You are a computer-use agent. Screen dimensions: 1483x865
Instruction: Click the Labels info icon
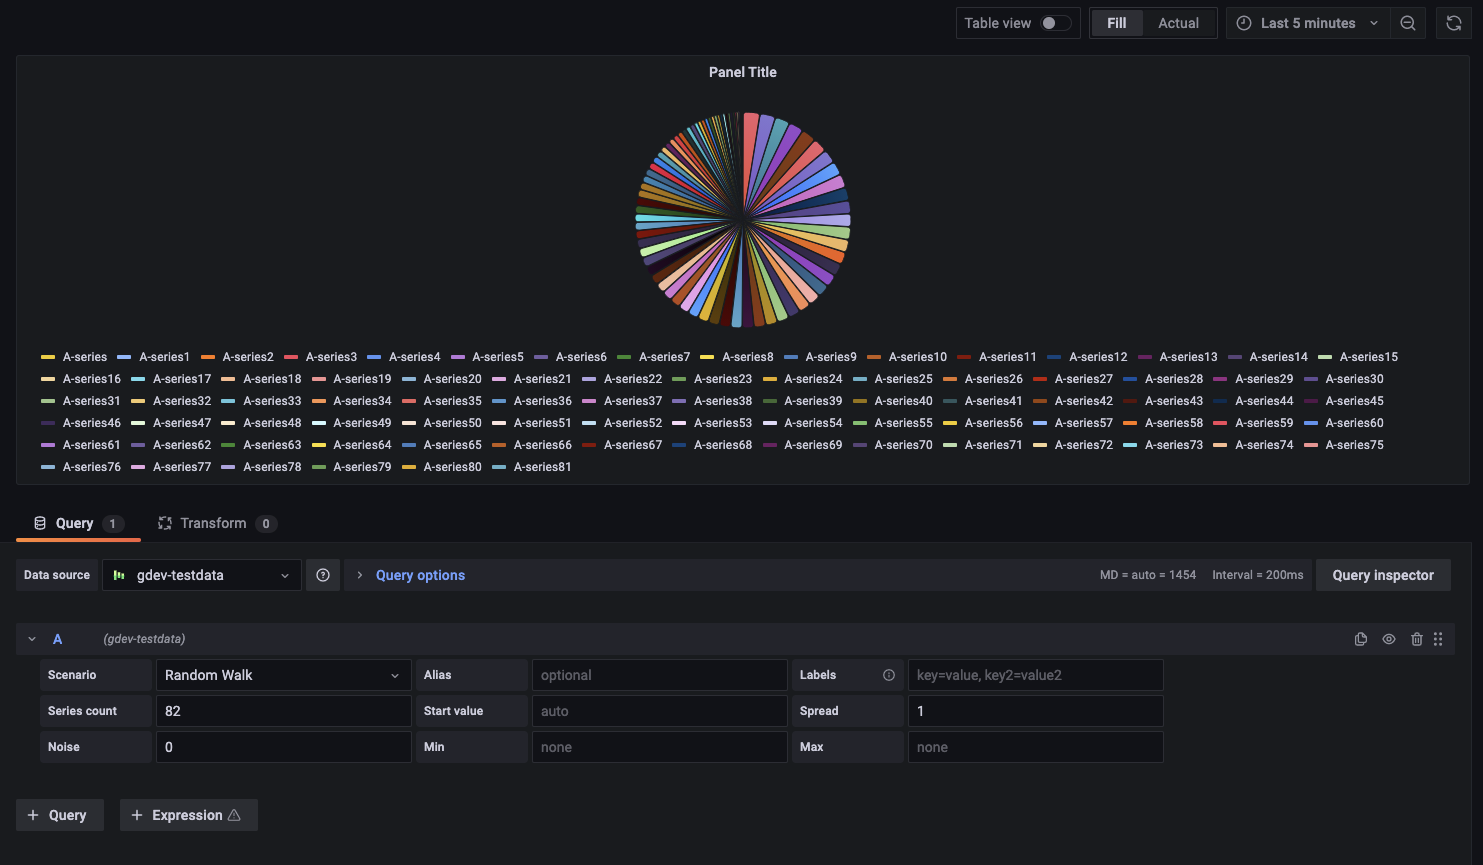[888, 674]
